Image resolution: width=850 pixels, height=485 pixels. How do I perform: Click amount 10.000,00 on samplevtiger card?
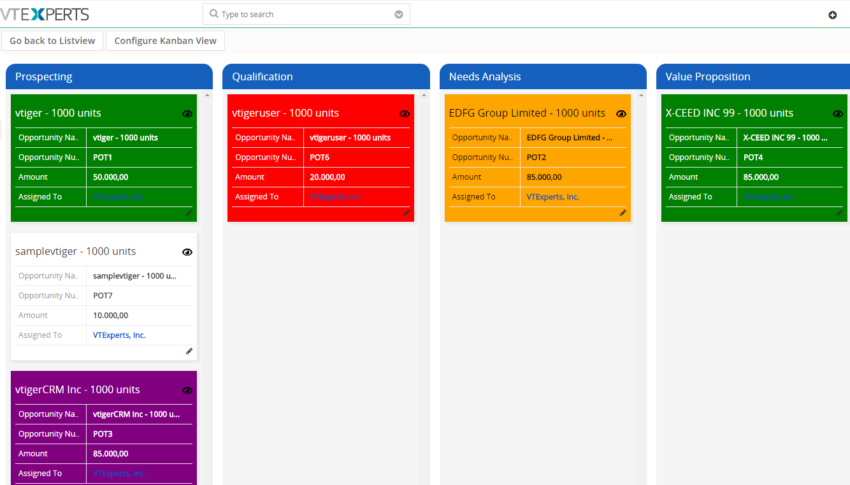coord(111,315)
